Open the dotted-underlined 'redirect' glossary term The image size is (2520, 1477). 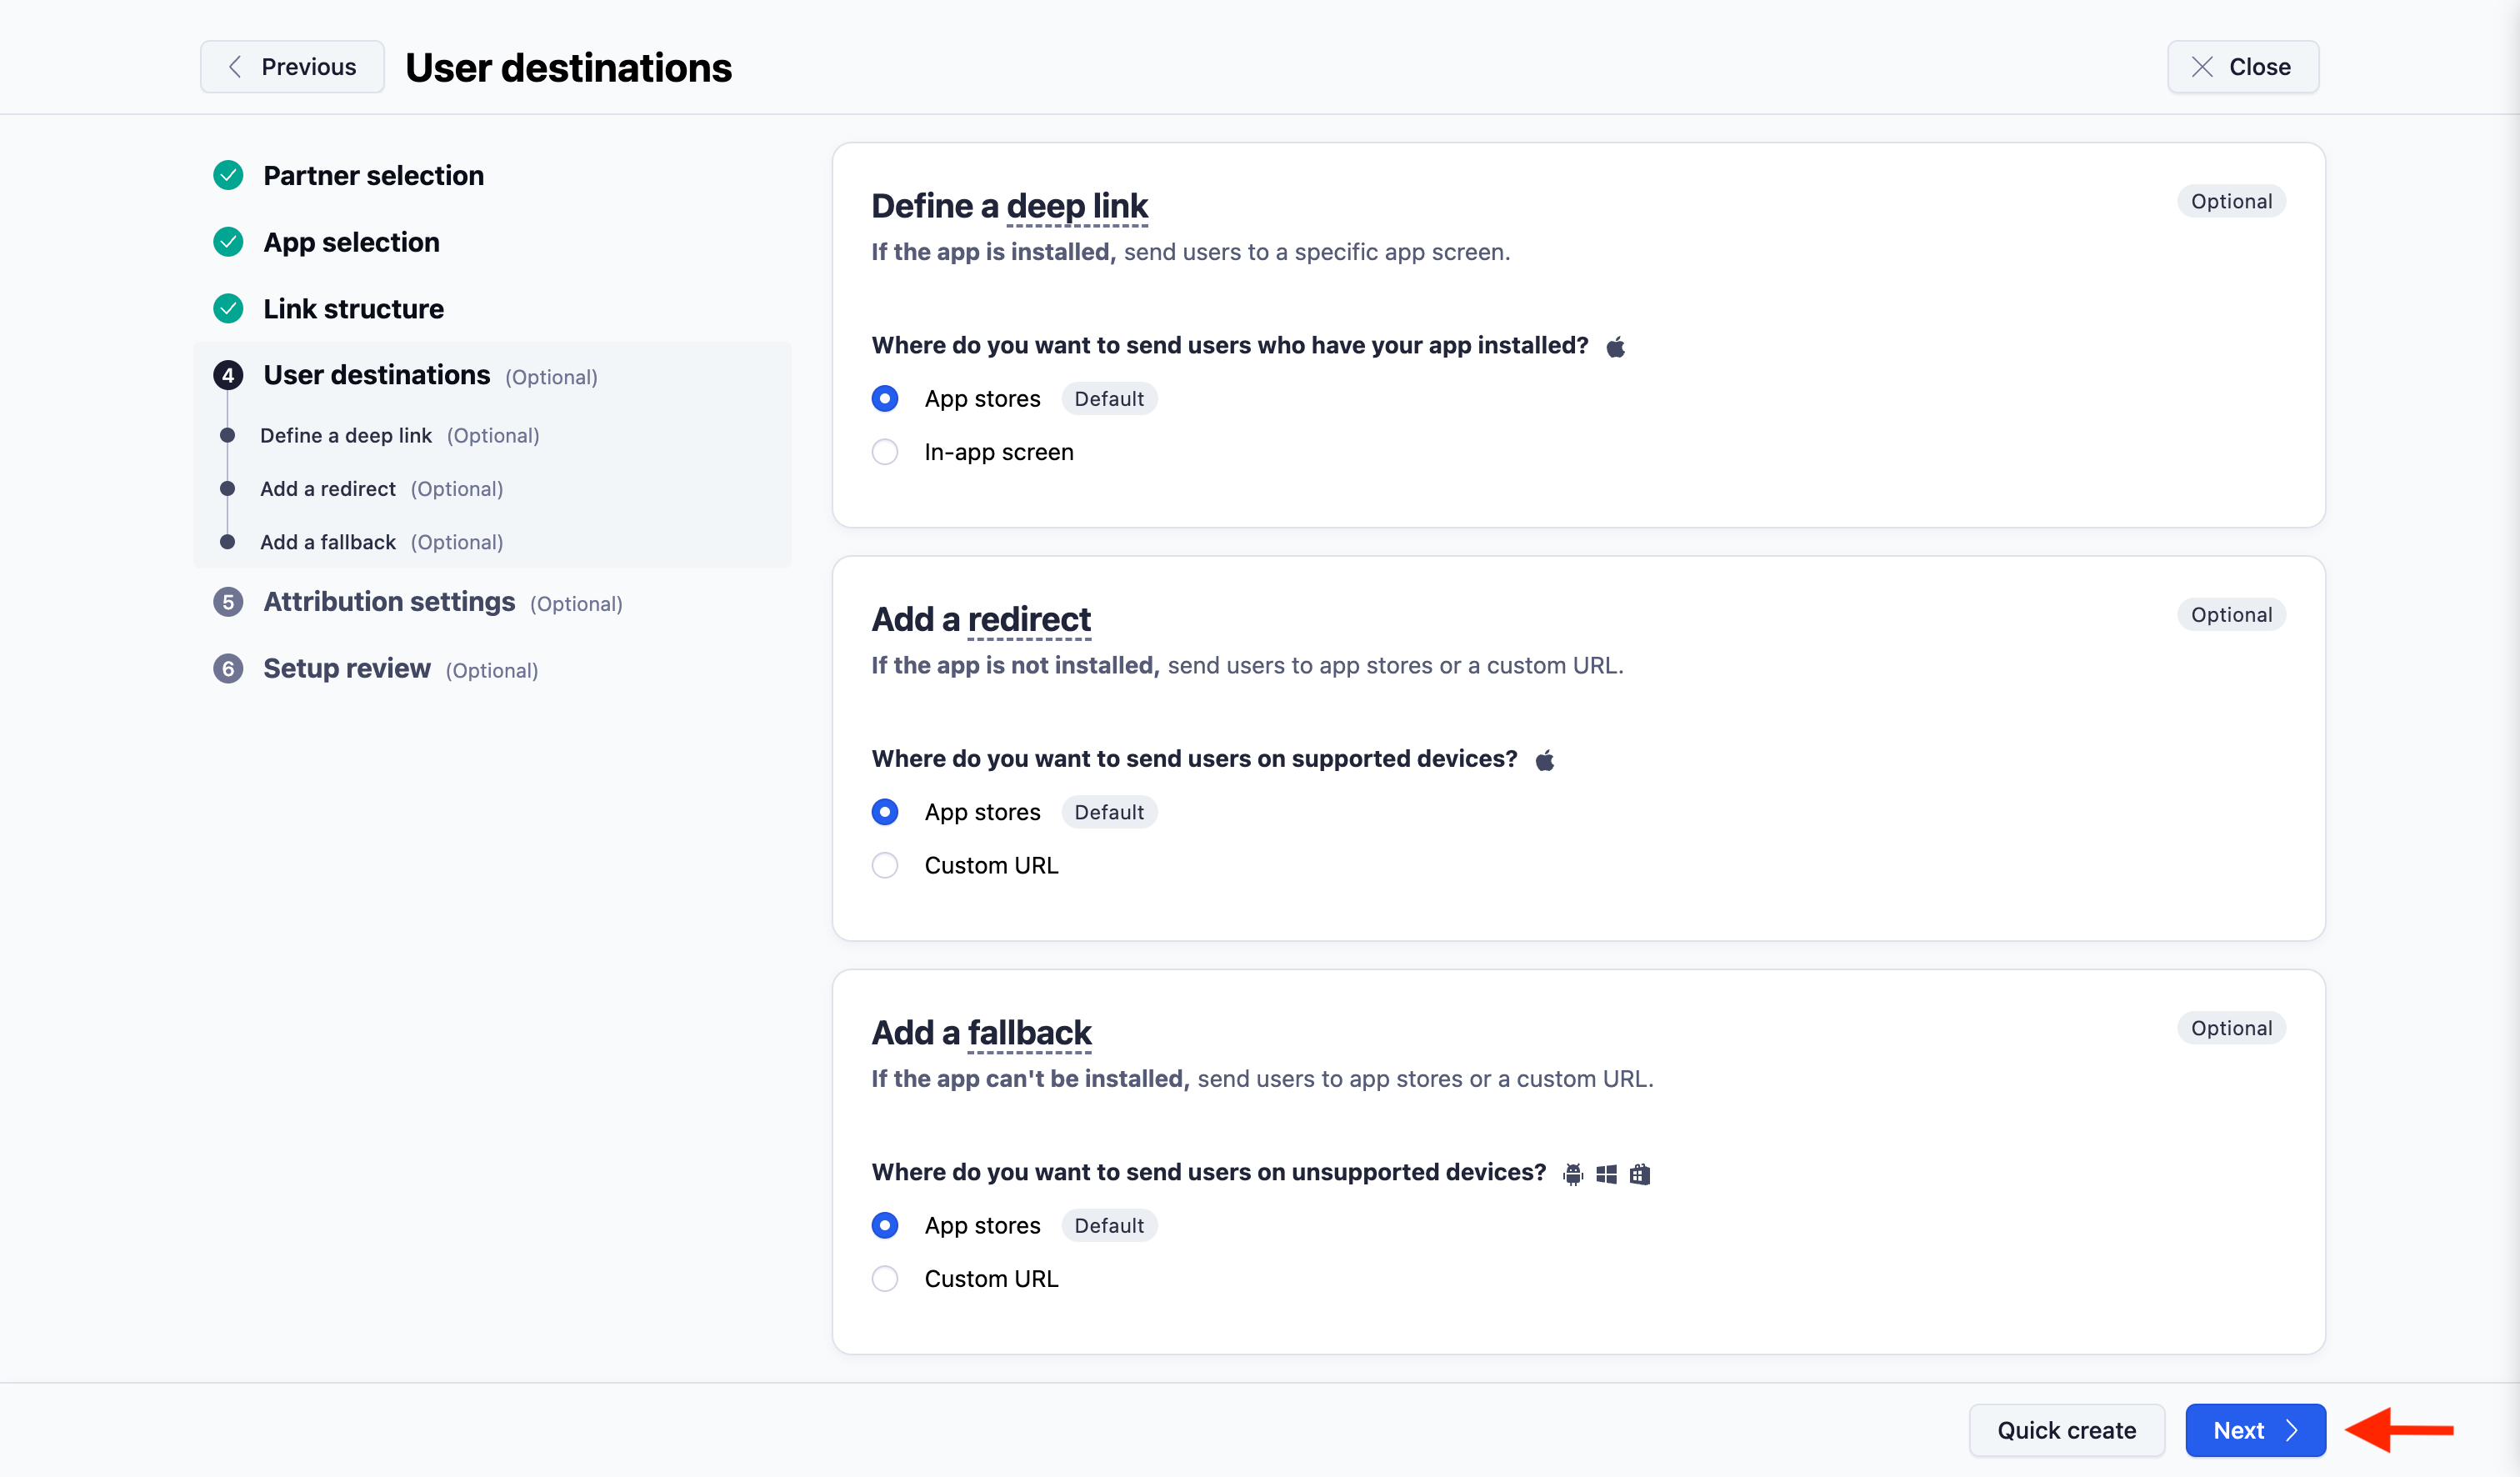(1030, 619)
